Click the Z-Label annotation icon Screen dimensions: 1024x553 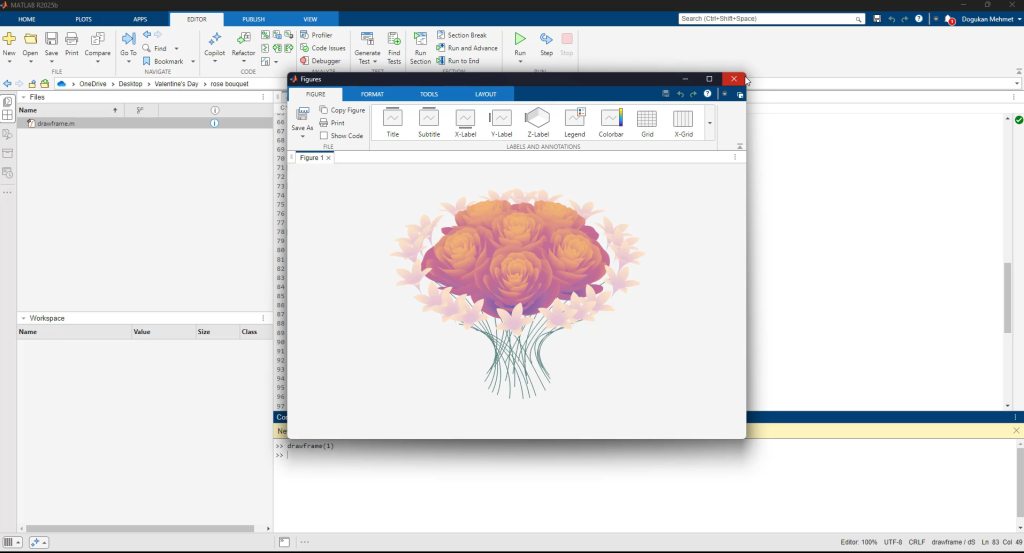click(538, 122)
